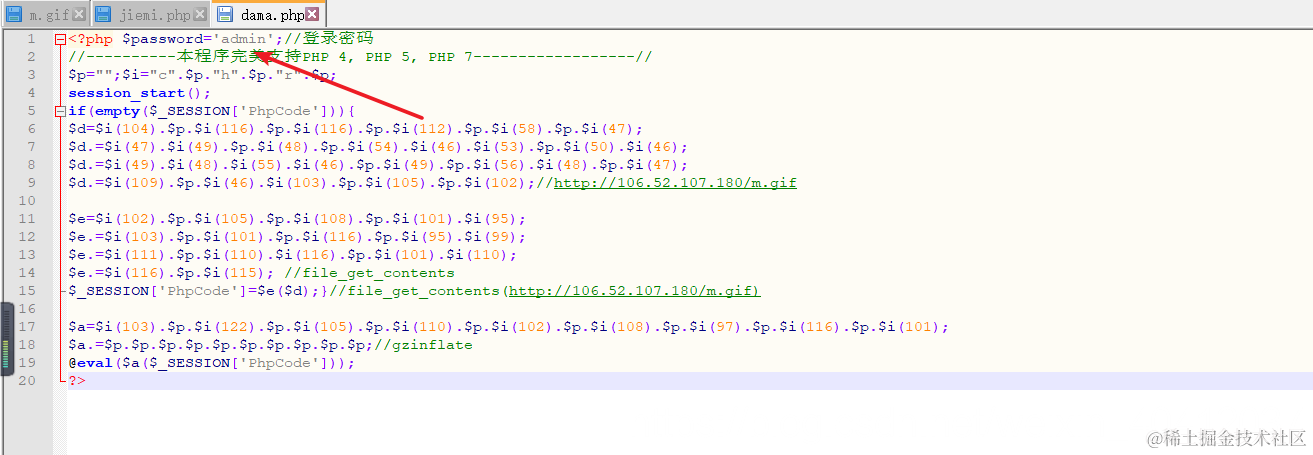Screen dimensions: 1313x455
Task: Close the jiemi.php tab
Action: tap(200, 15)
